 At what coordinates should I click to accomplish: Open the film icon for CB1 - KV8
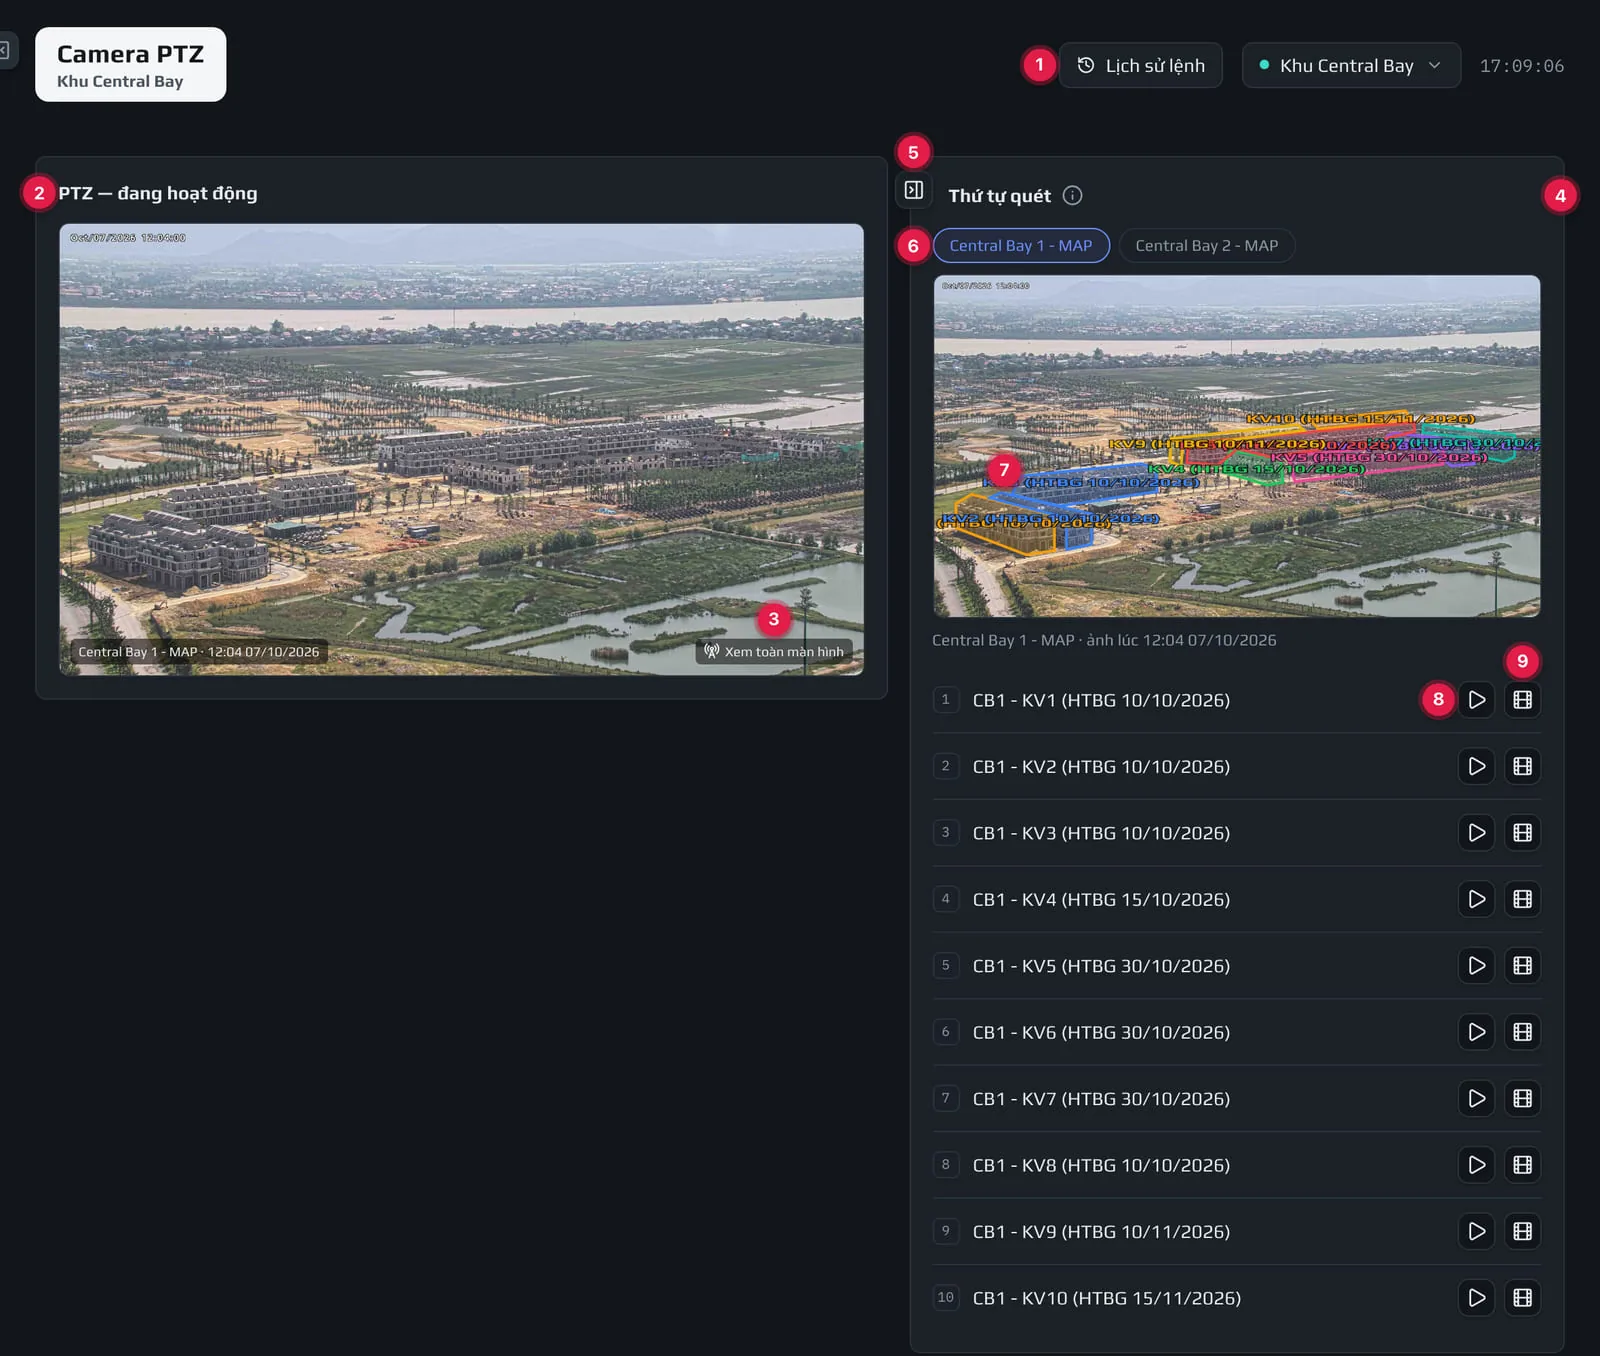(1522, 1165)
